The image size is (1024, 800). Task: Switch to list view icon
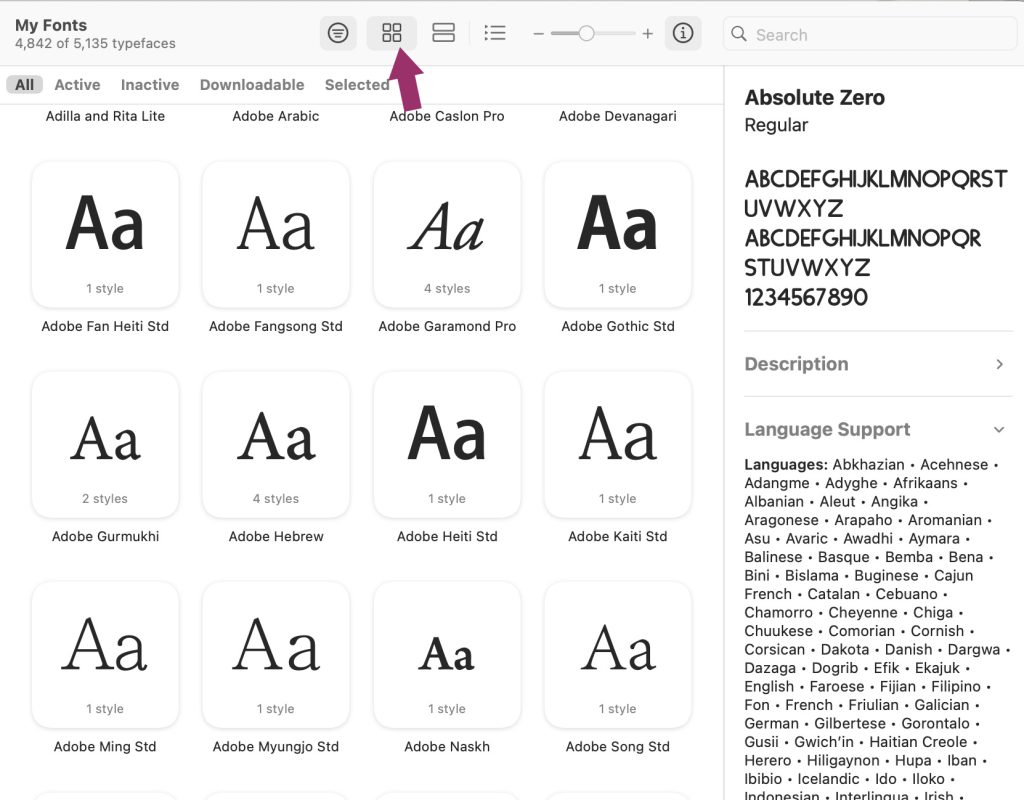point(494,34)
